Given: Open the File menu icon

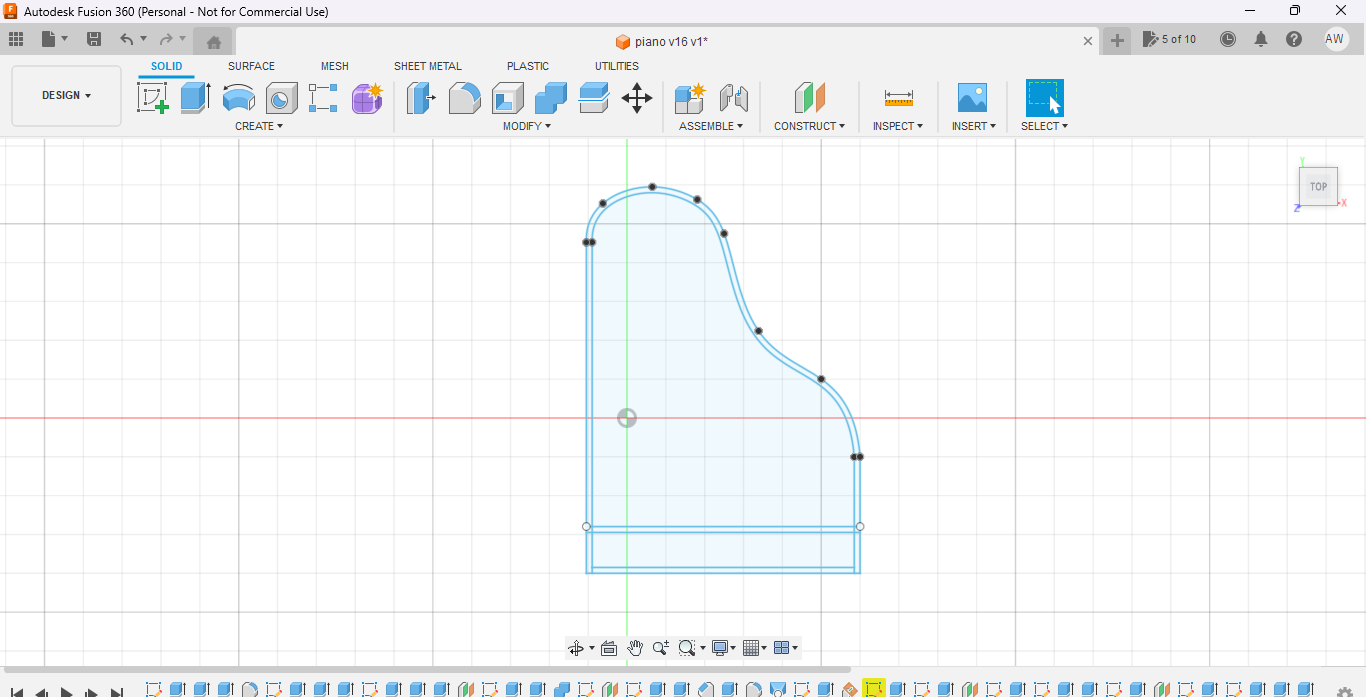Looking at the screenshot, I should 49,39.
